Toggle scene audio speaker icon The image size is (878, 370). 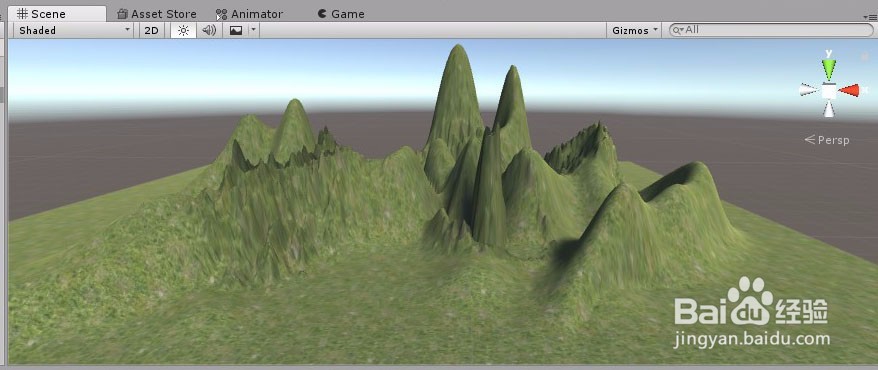click(209, 30)
